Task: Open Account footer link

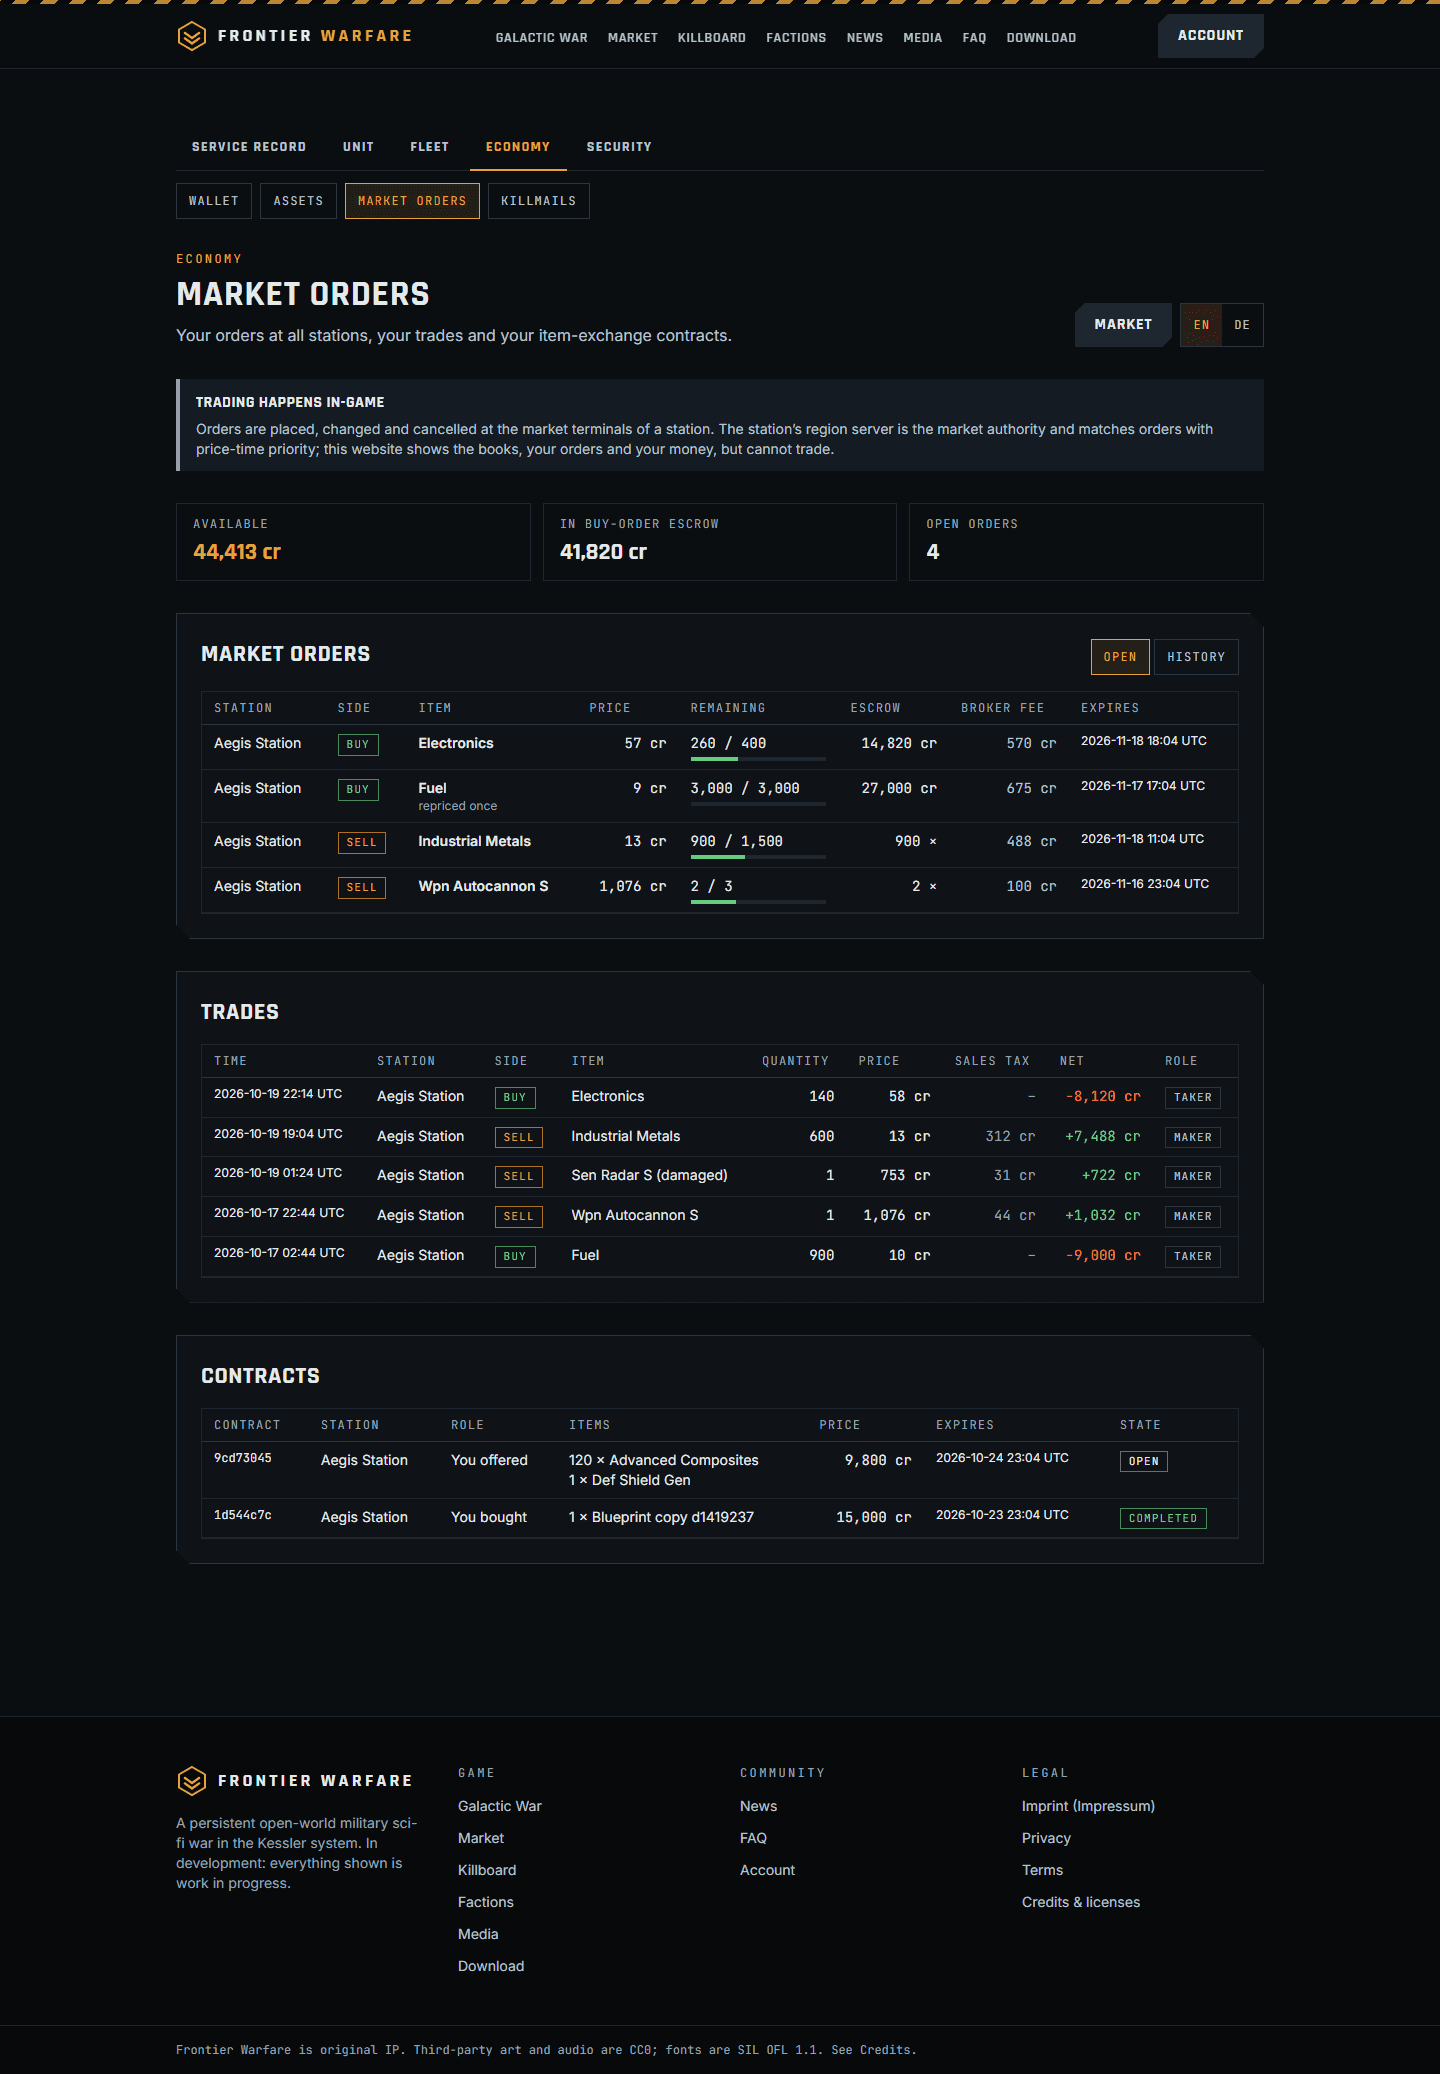Action: coord(767,1870)
